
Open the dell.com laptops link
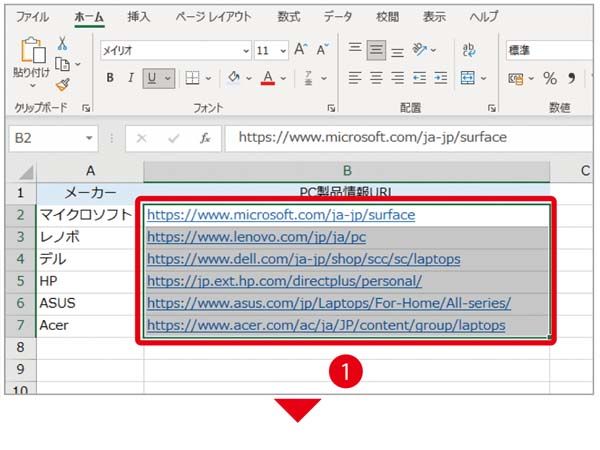click(x=303, y=259)
